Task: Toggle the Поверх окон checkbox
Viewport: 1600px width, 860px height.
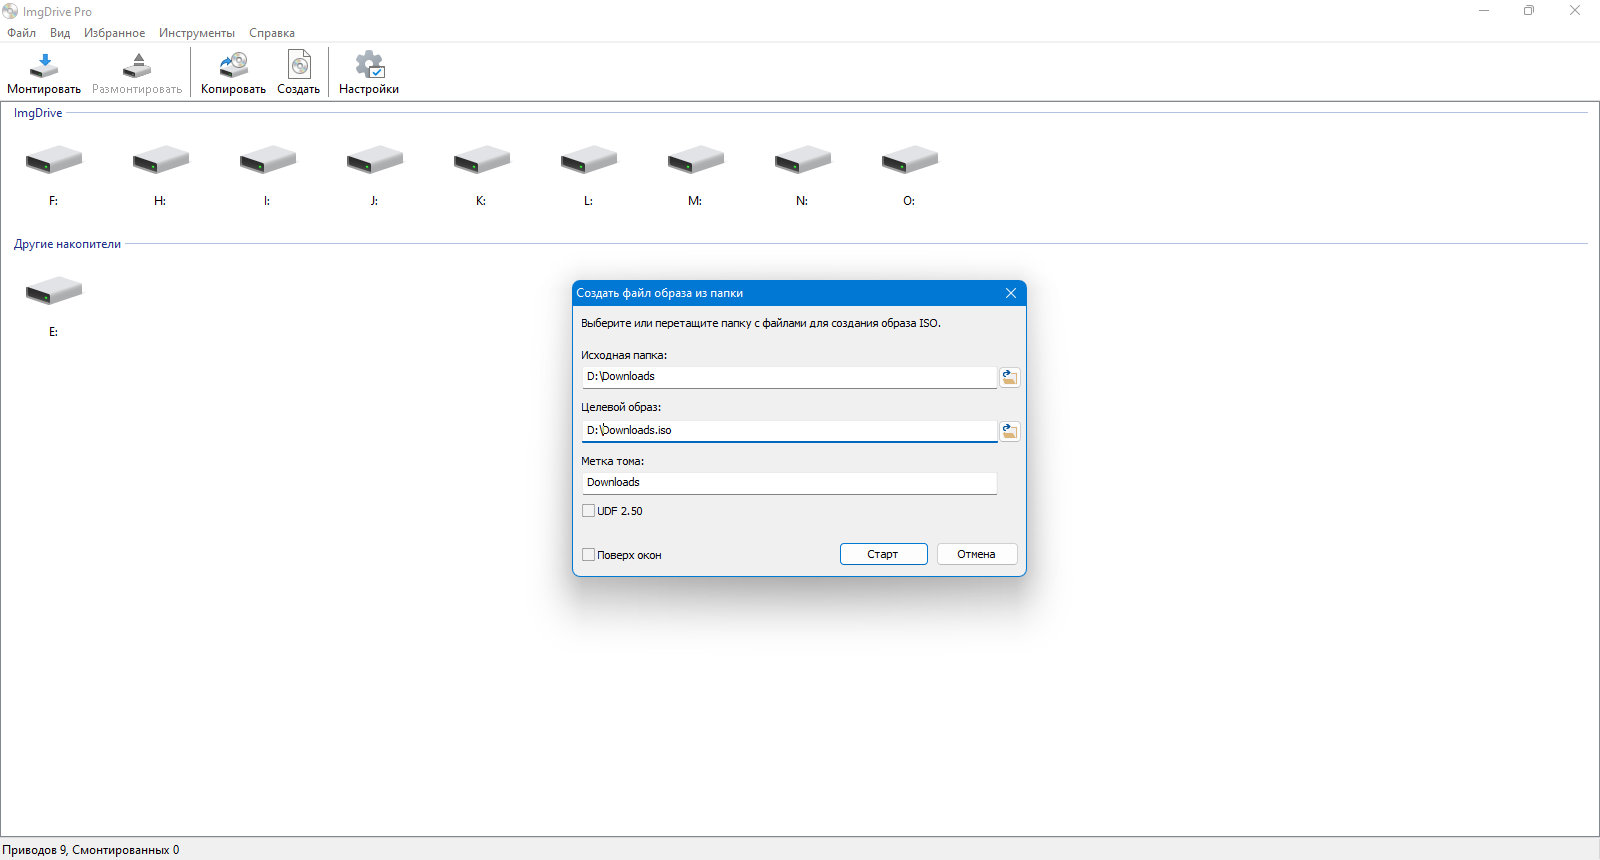Action: (589, 555)
